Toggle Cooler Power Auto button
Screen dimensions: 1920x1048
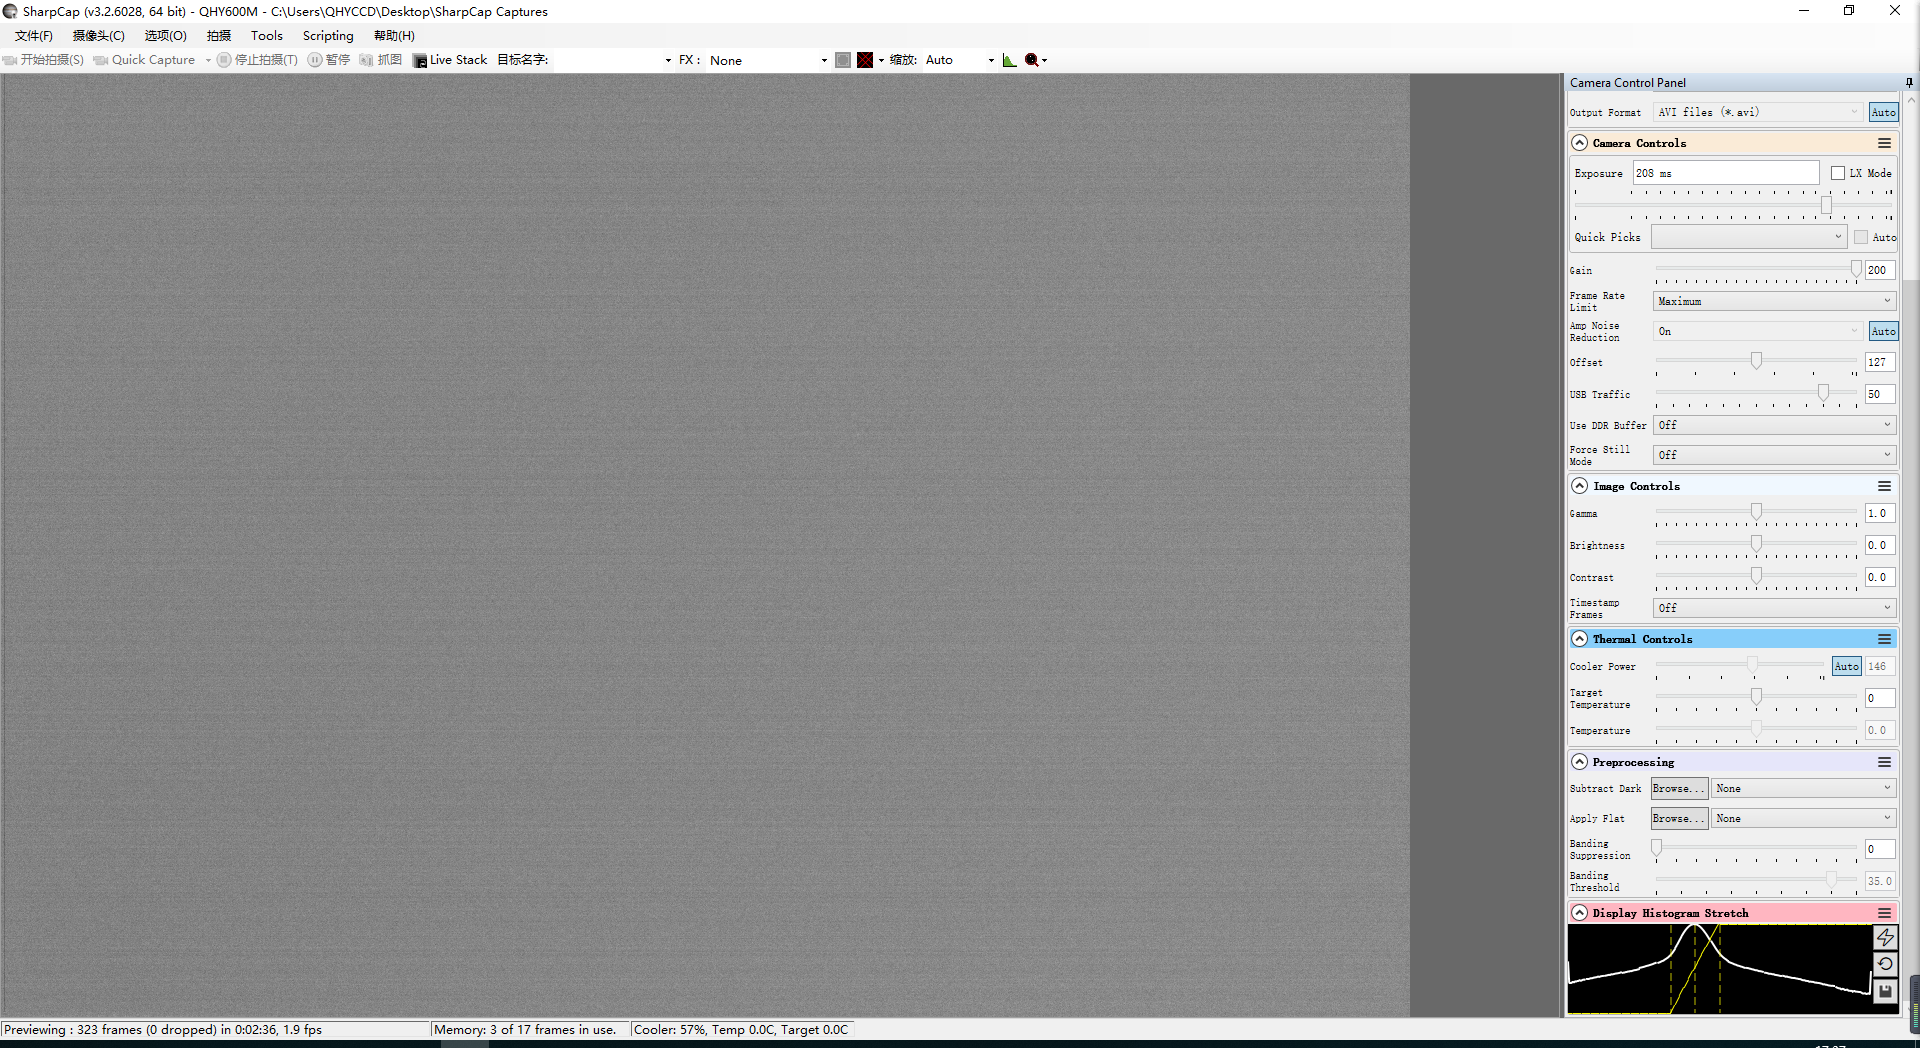(x=1847, y=666)
